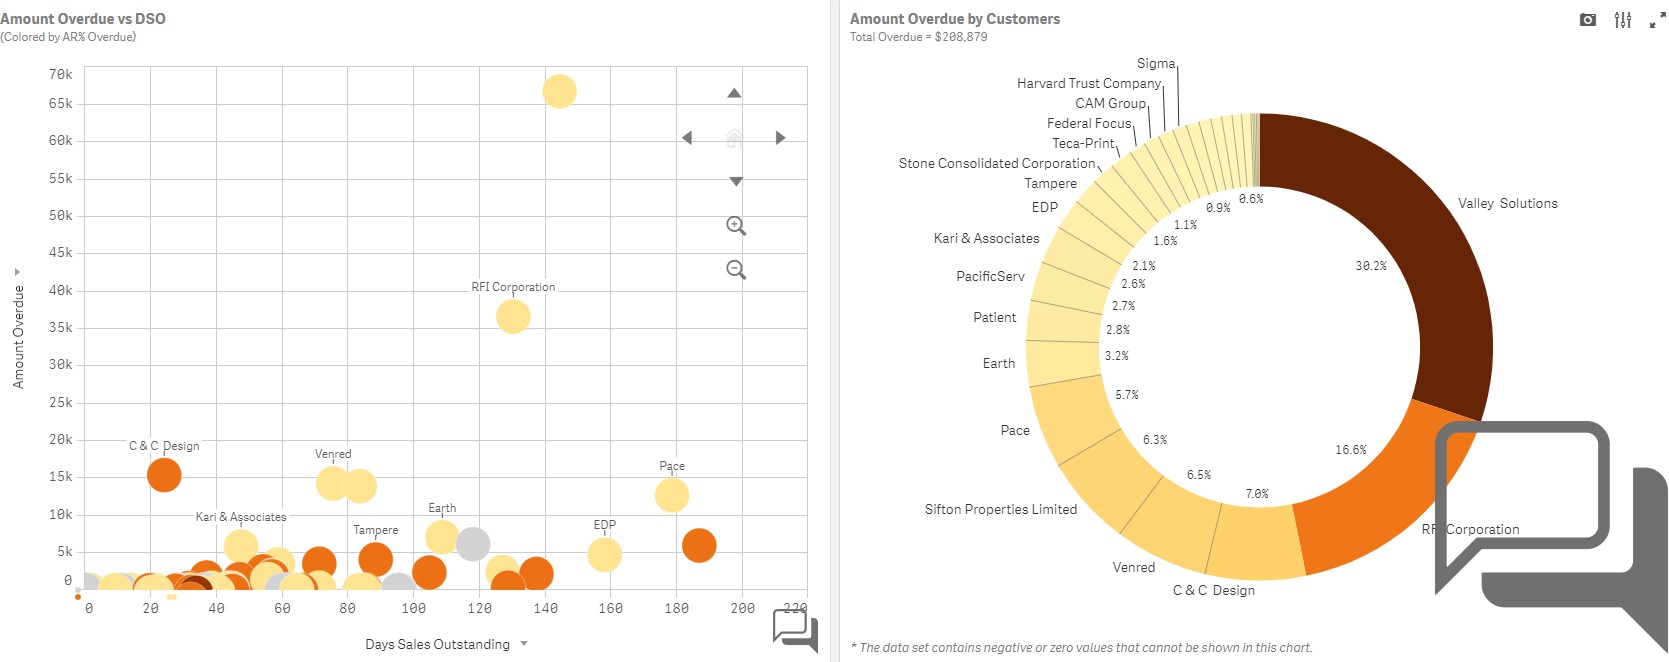Pan the scatter chart left with the arrow
The image size is (1669, 662).
(x=687, y=138)
